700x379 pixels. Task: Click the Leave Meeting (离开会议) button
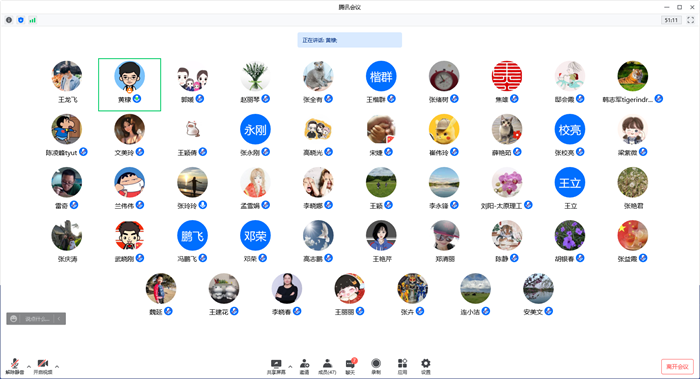point(677,367)
